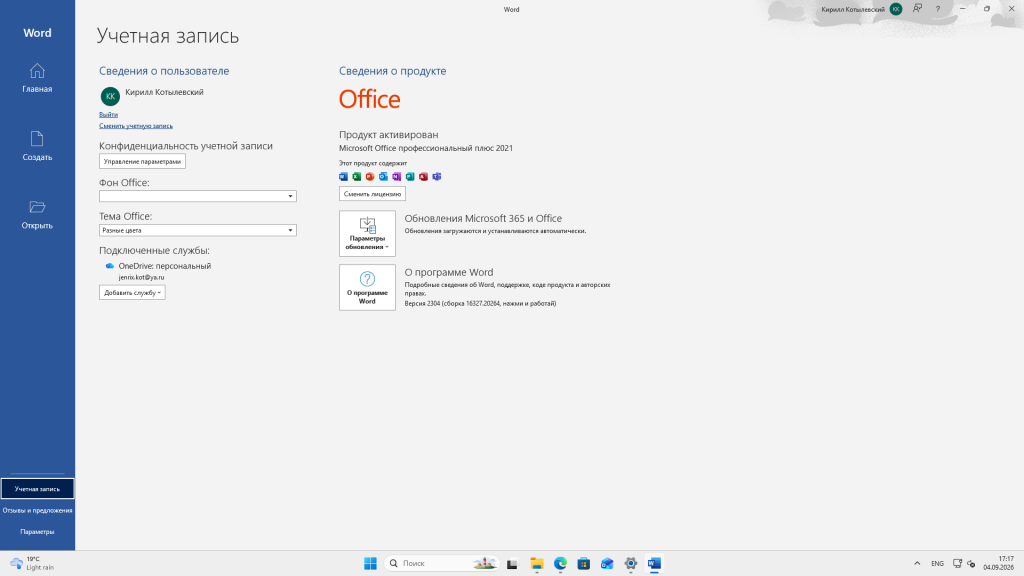The width and height of the screenshot is (1024, 576).
Task: Open Microsoft Store from the taskbar
Action: click(x=584, y=563)
